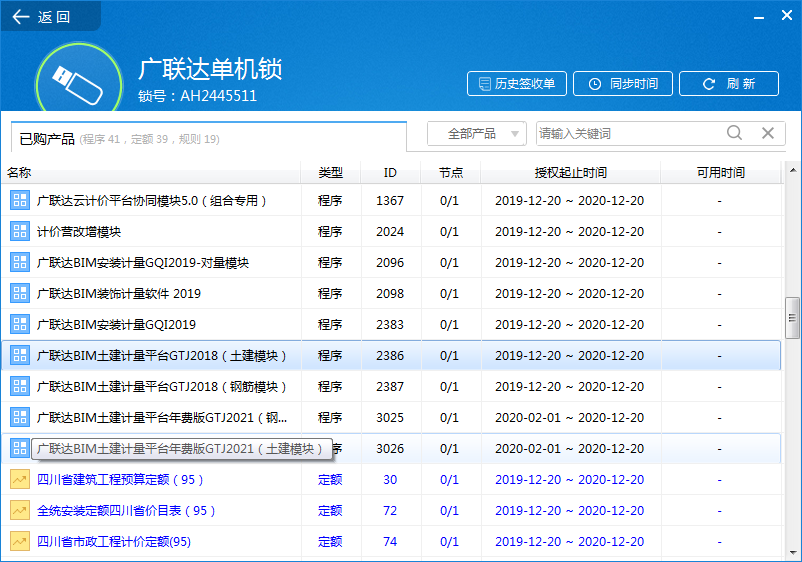Click ID cell 2098
Image resolution: width=802 pixels, height=562 pixels.
point(390,294)
